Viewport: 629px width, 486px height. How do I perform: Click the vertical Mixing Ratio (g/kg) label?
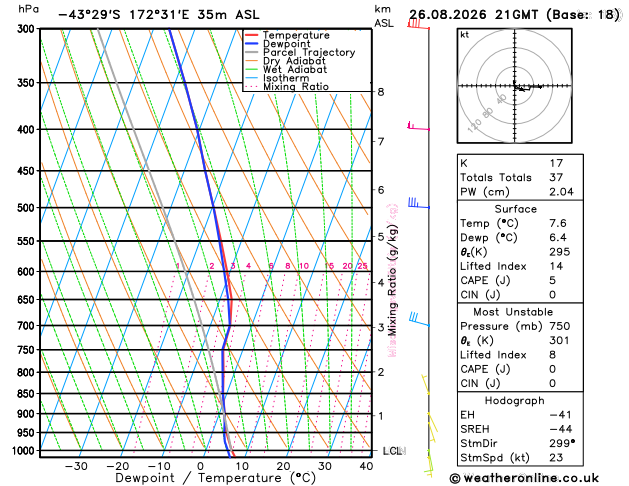coord(392,280)
